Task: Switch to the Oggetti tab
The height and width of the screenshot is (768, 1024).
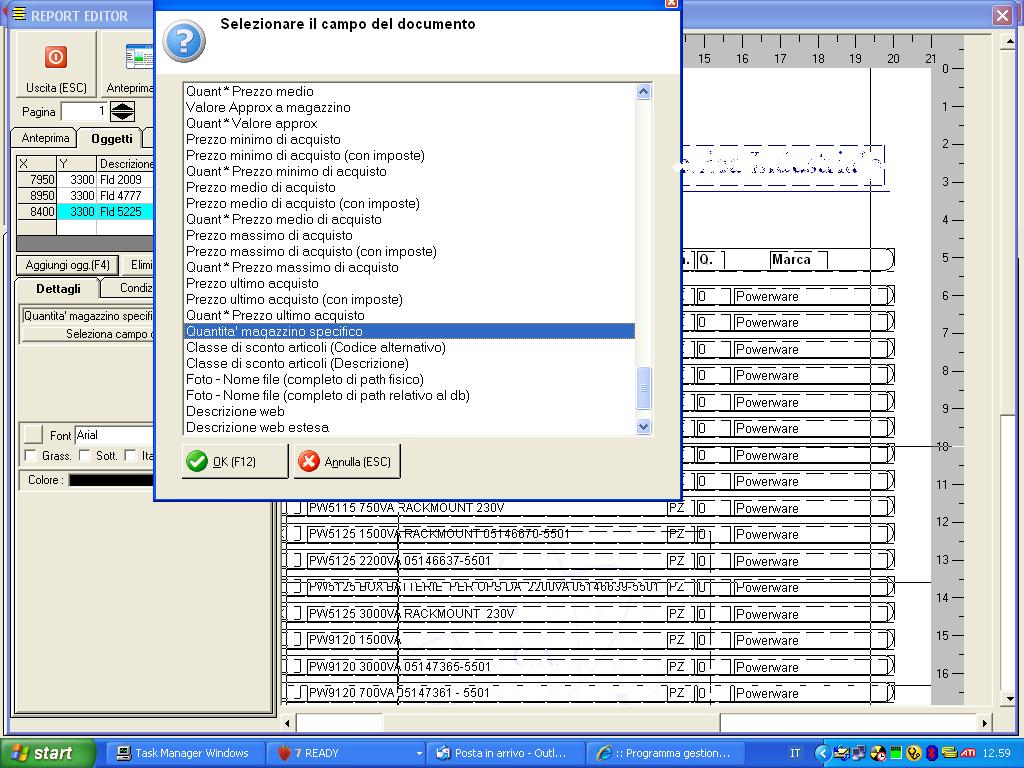Action: click(x=112, y=138)
